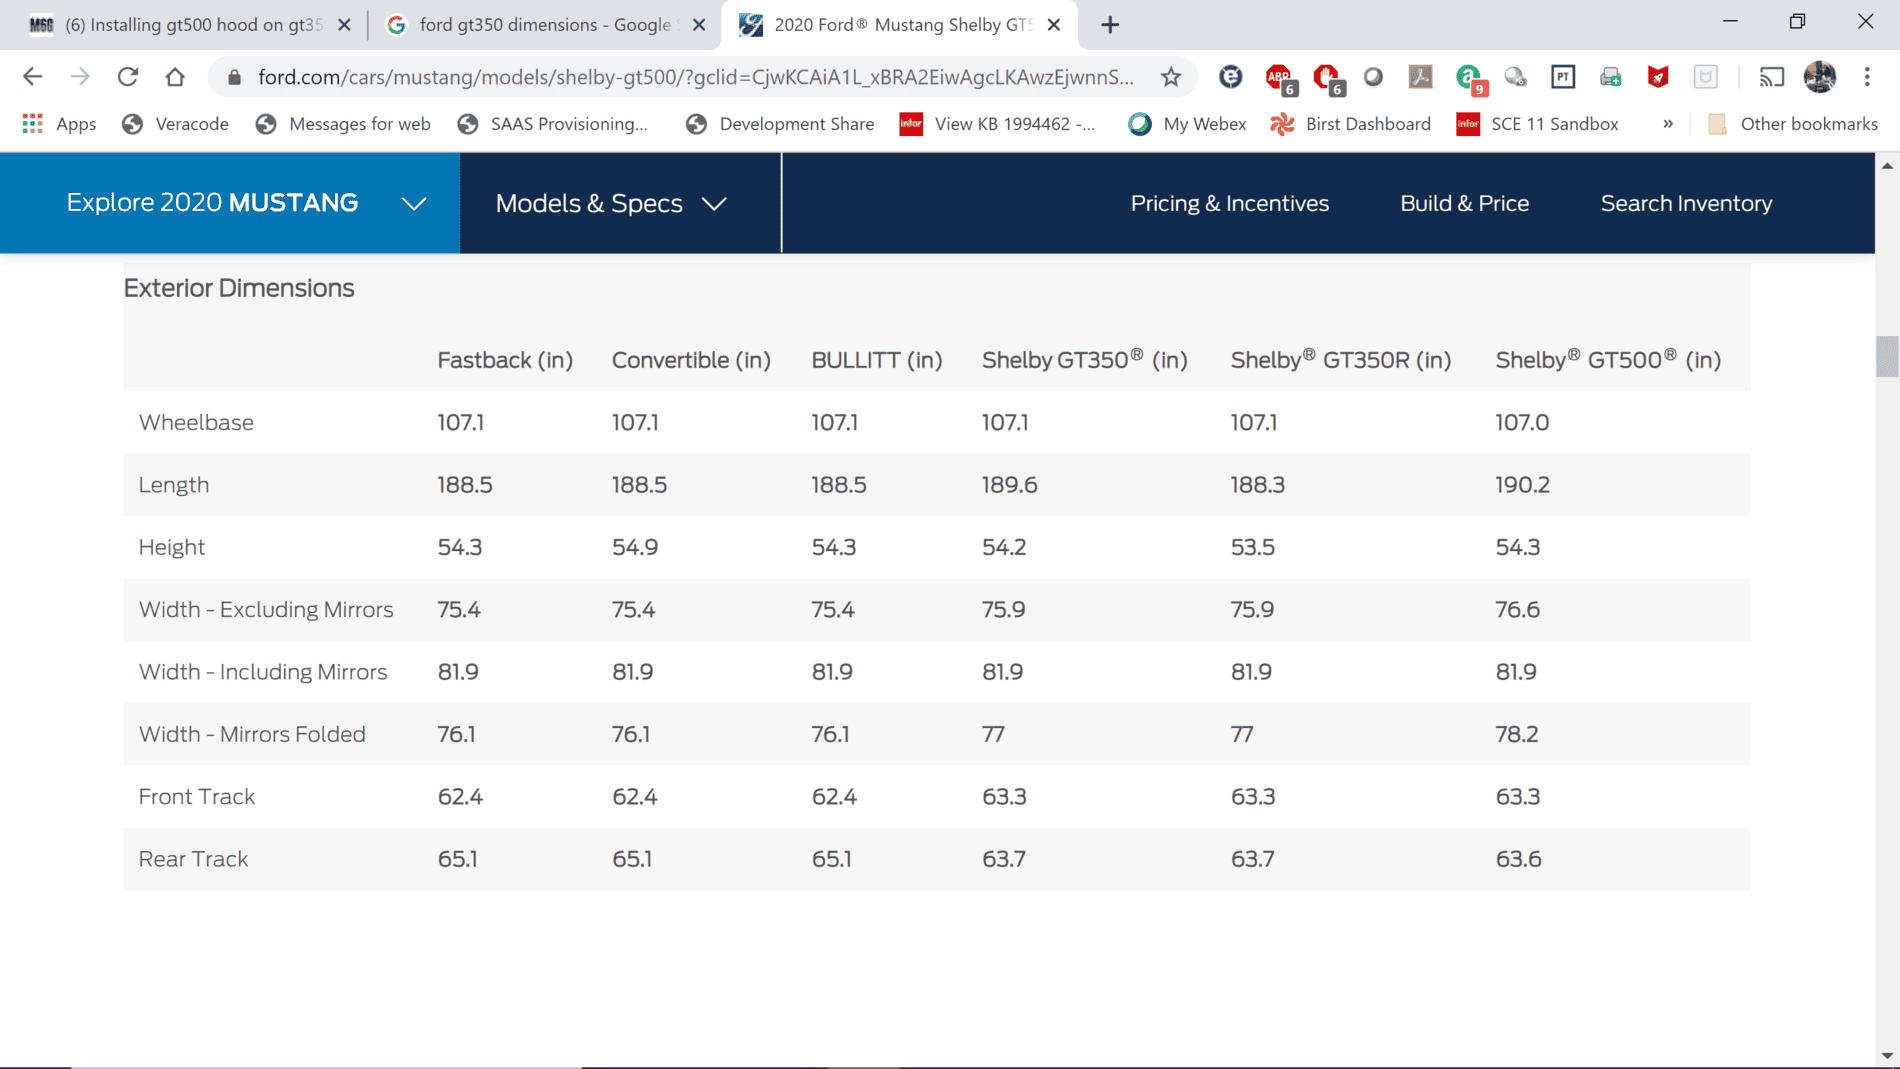Image resolution: width=1900 pixels, height=1069 pixels.
Task: Close the ford gt350 dimensions Google tab
Action: (x=699, y=25)
